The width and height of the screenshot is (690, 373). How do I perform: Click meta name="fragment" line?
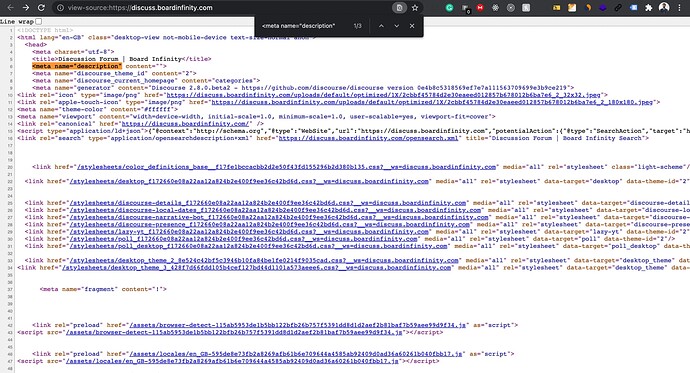103,289
